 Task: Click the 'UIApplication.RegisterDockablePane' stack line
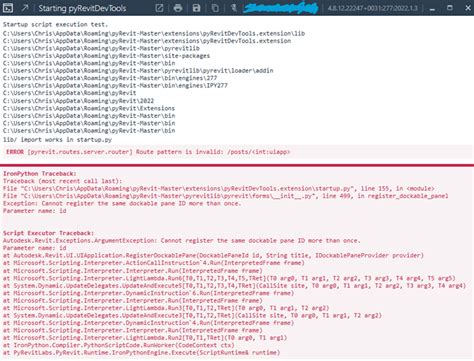[213, 255]
